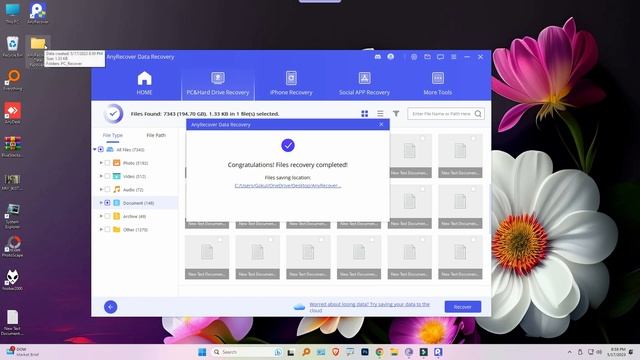Check the Photo category checkbox
The width and height of the screenshot is (640, 360).
[107, 163]
